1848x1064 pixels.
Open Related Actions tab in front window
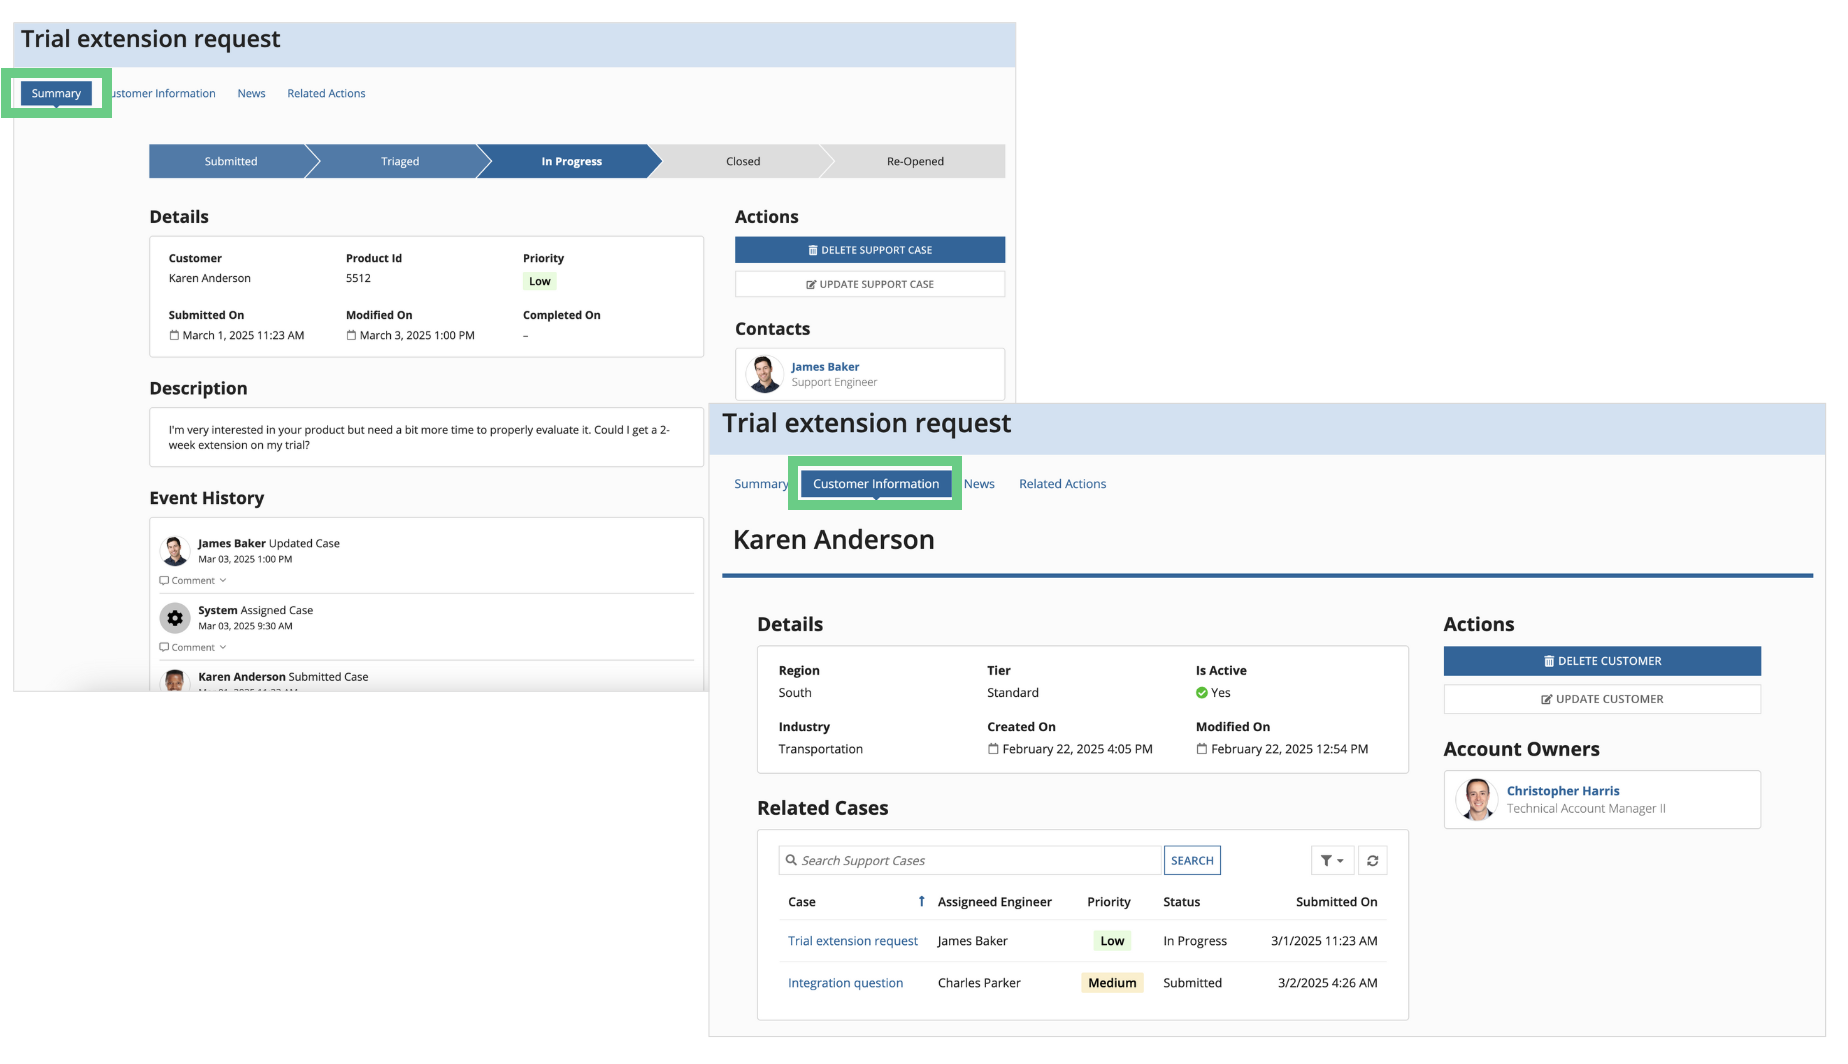click(1062, 484)
